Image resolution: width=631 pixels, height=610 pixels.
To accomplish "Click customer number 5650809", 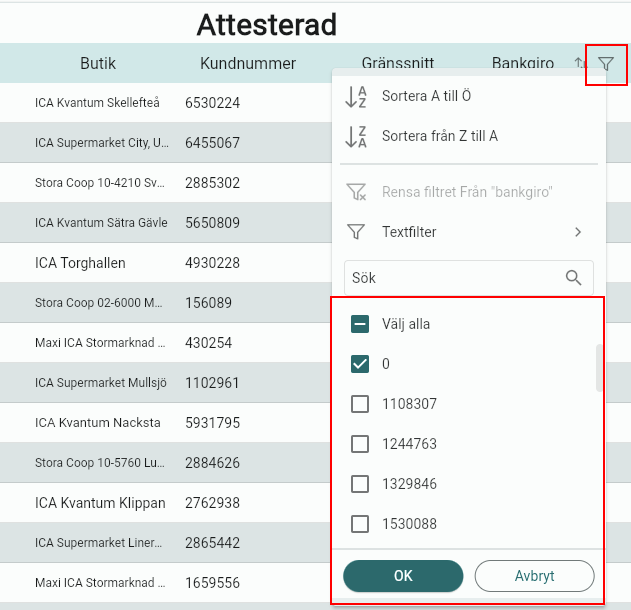I will pyautogui.click(x=212, y=223).
